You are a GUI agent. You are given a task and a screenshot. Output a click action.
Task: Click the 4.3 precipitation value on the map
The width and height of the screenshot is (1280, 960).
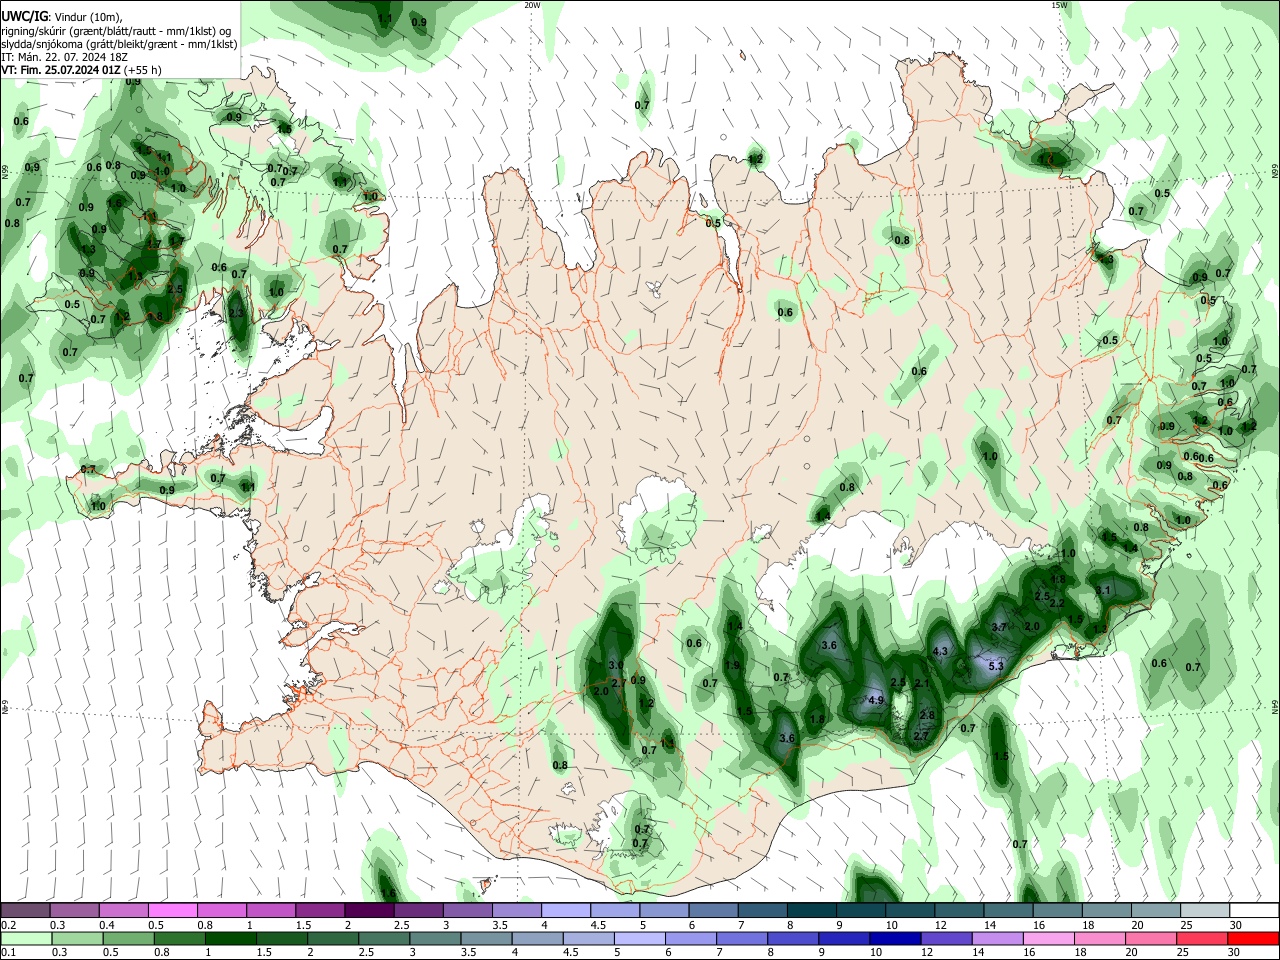(940, 651)
